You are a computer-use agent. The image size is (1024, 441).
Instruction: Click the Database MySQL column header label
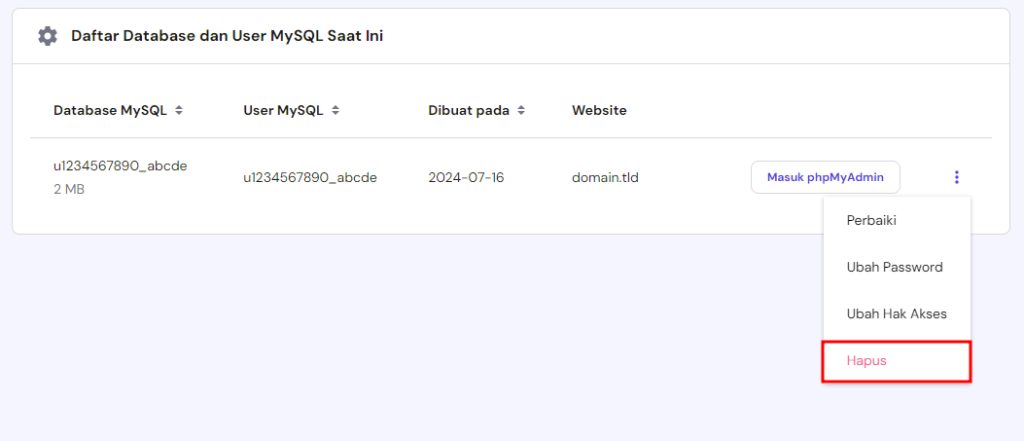[110, 110]
